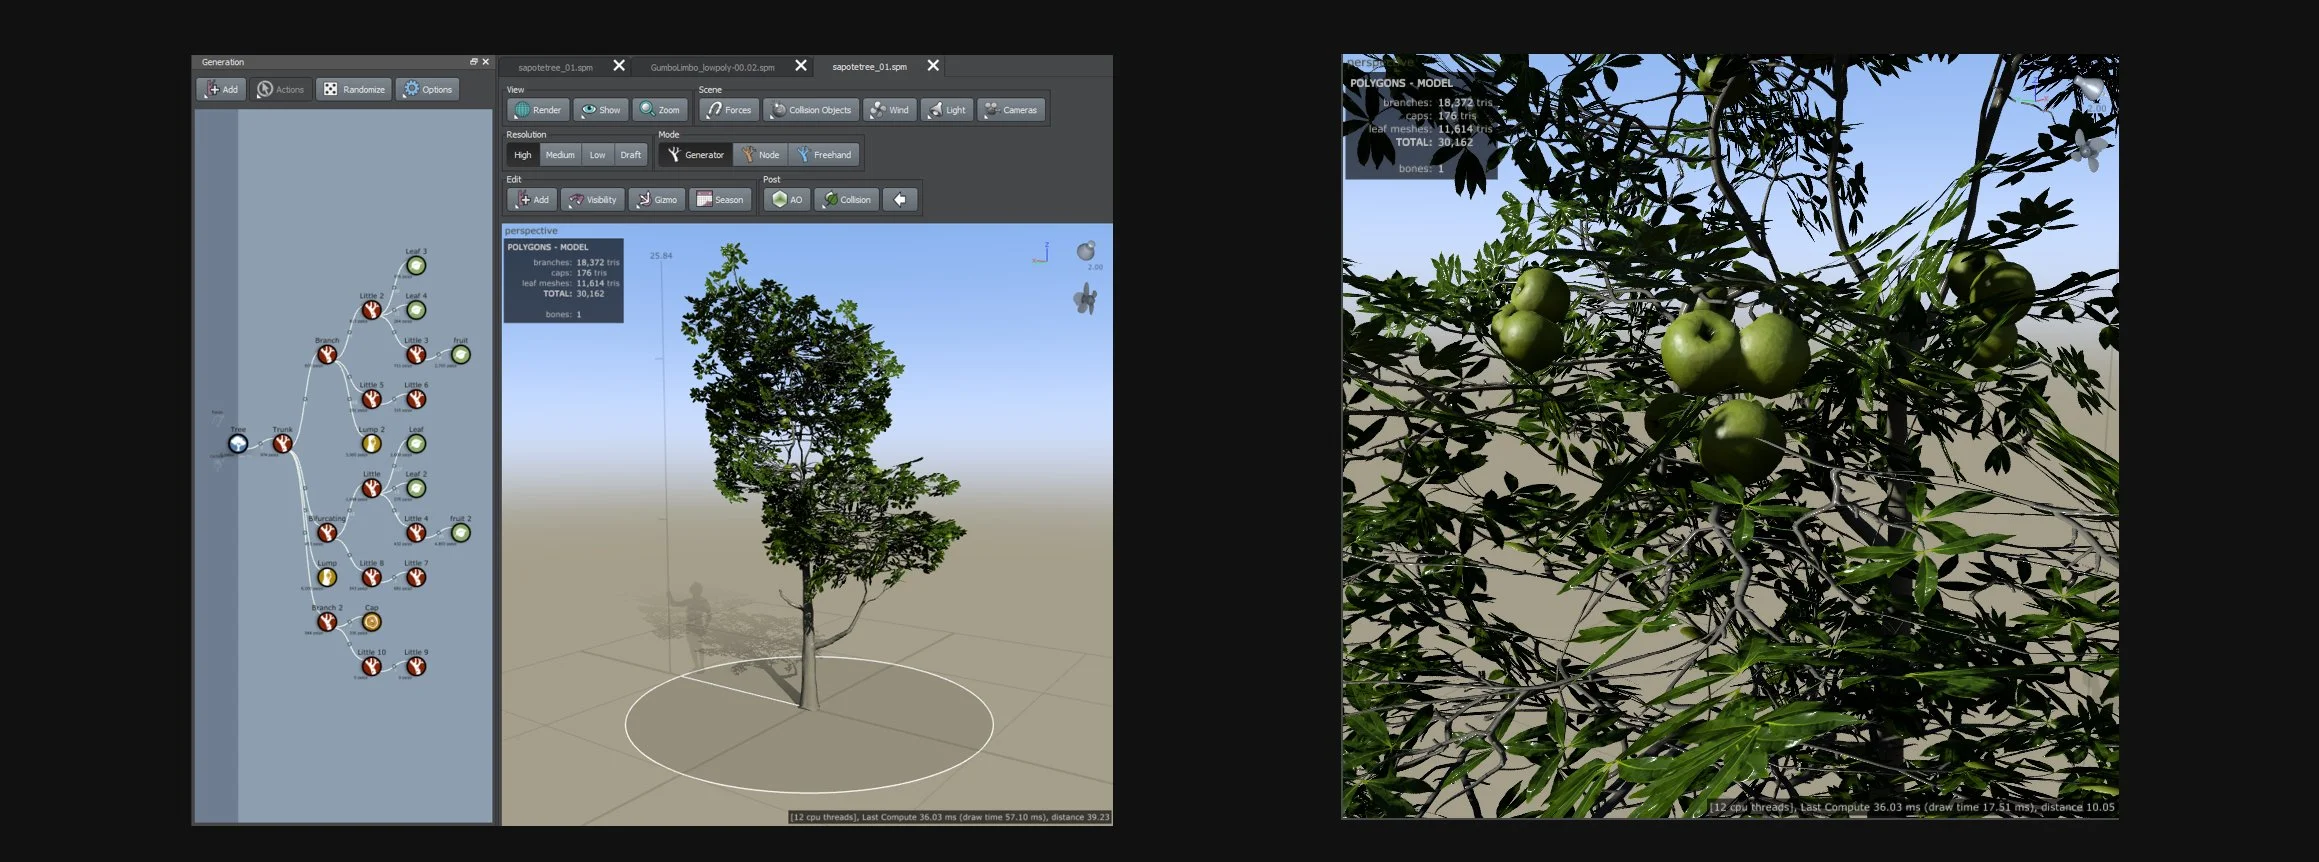Switch to GumboLimbo_lowpoly-00.02.spm tab
This screenshot has width=2319, height=862.
712,67
